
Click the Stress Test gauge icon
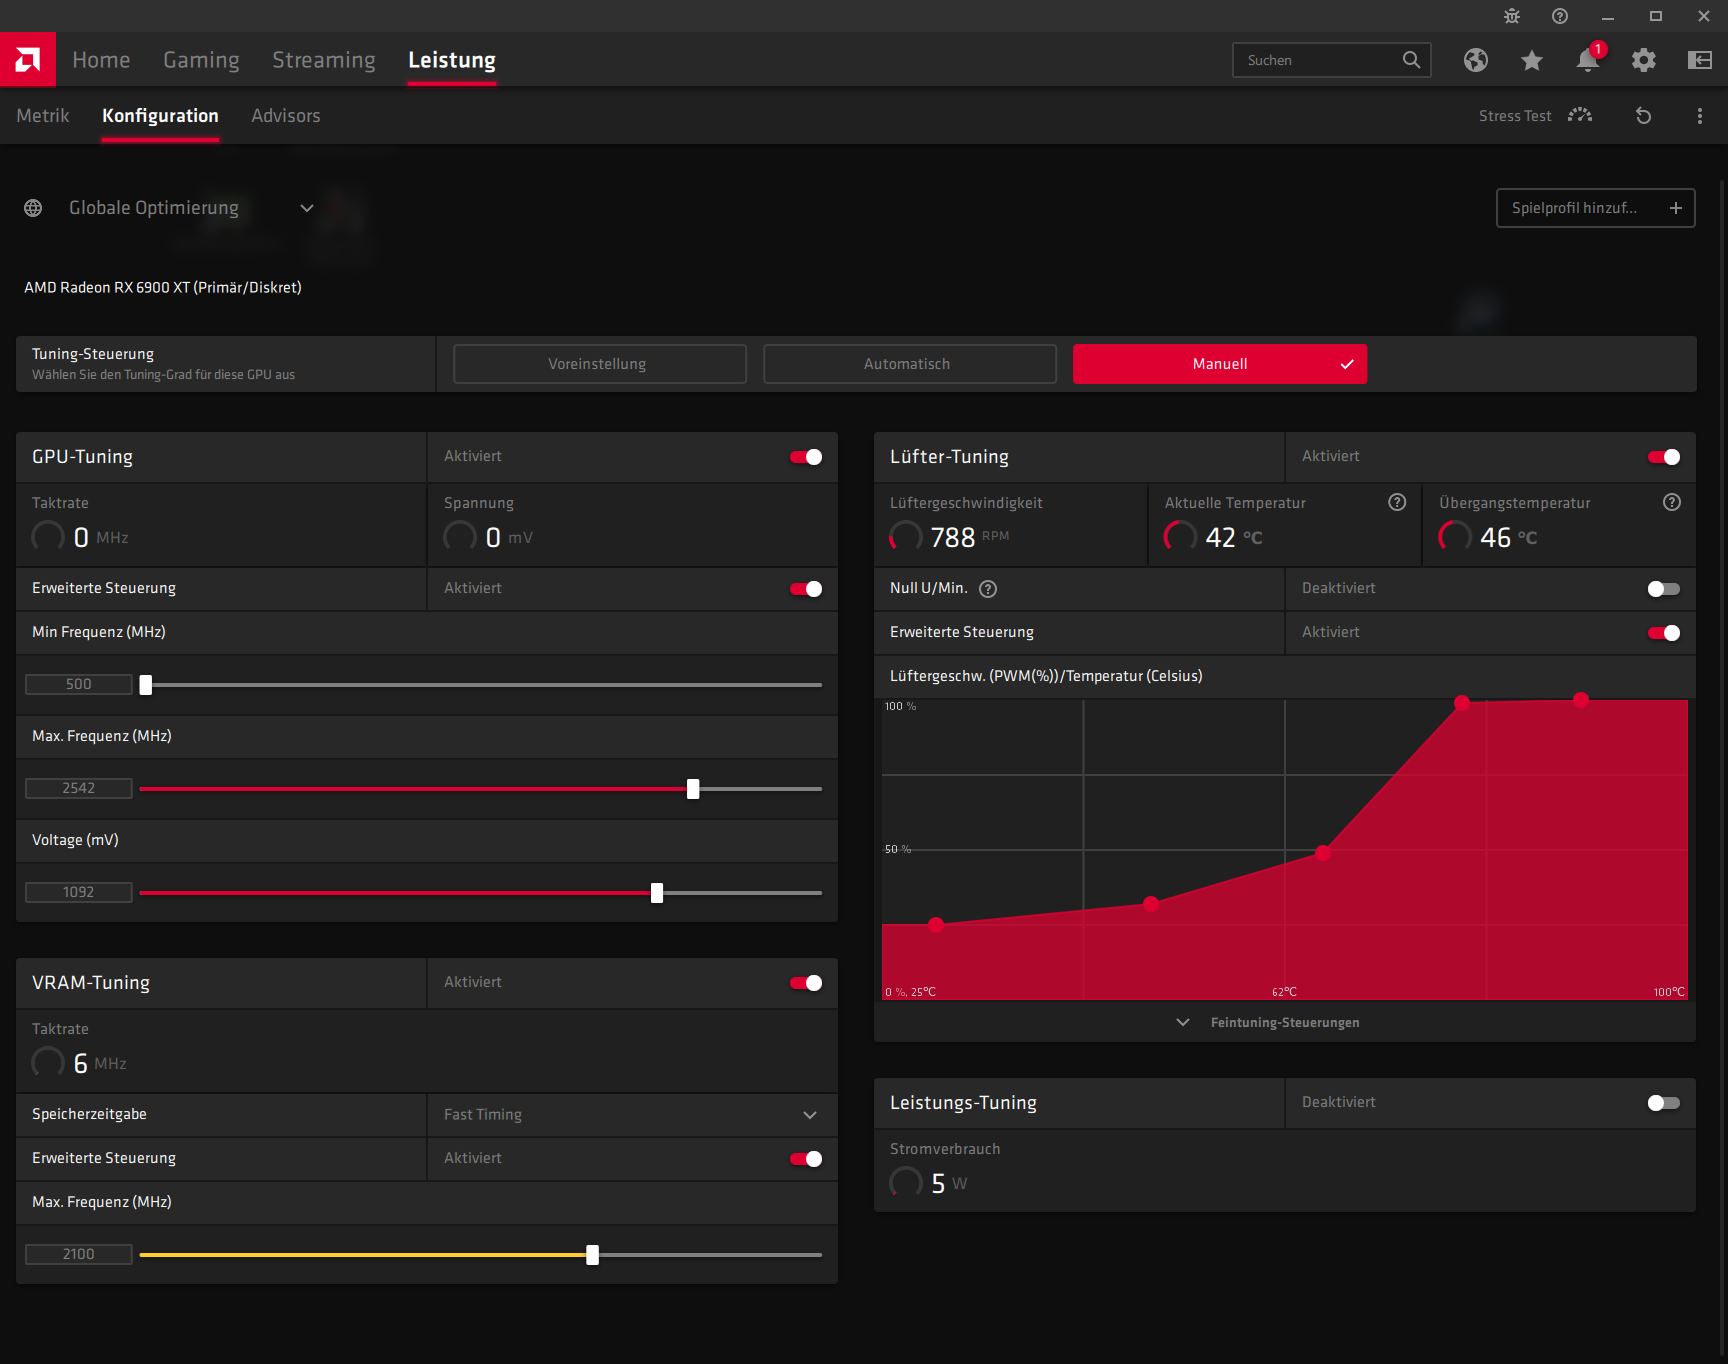pyautogui.click(x=1580, y=115)
